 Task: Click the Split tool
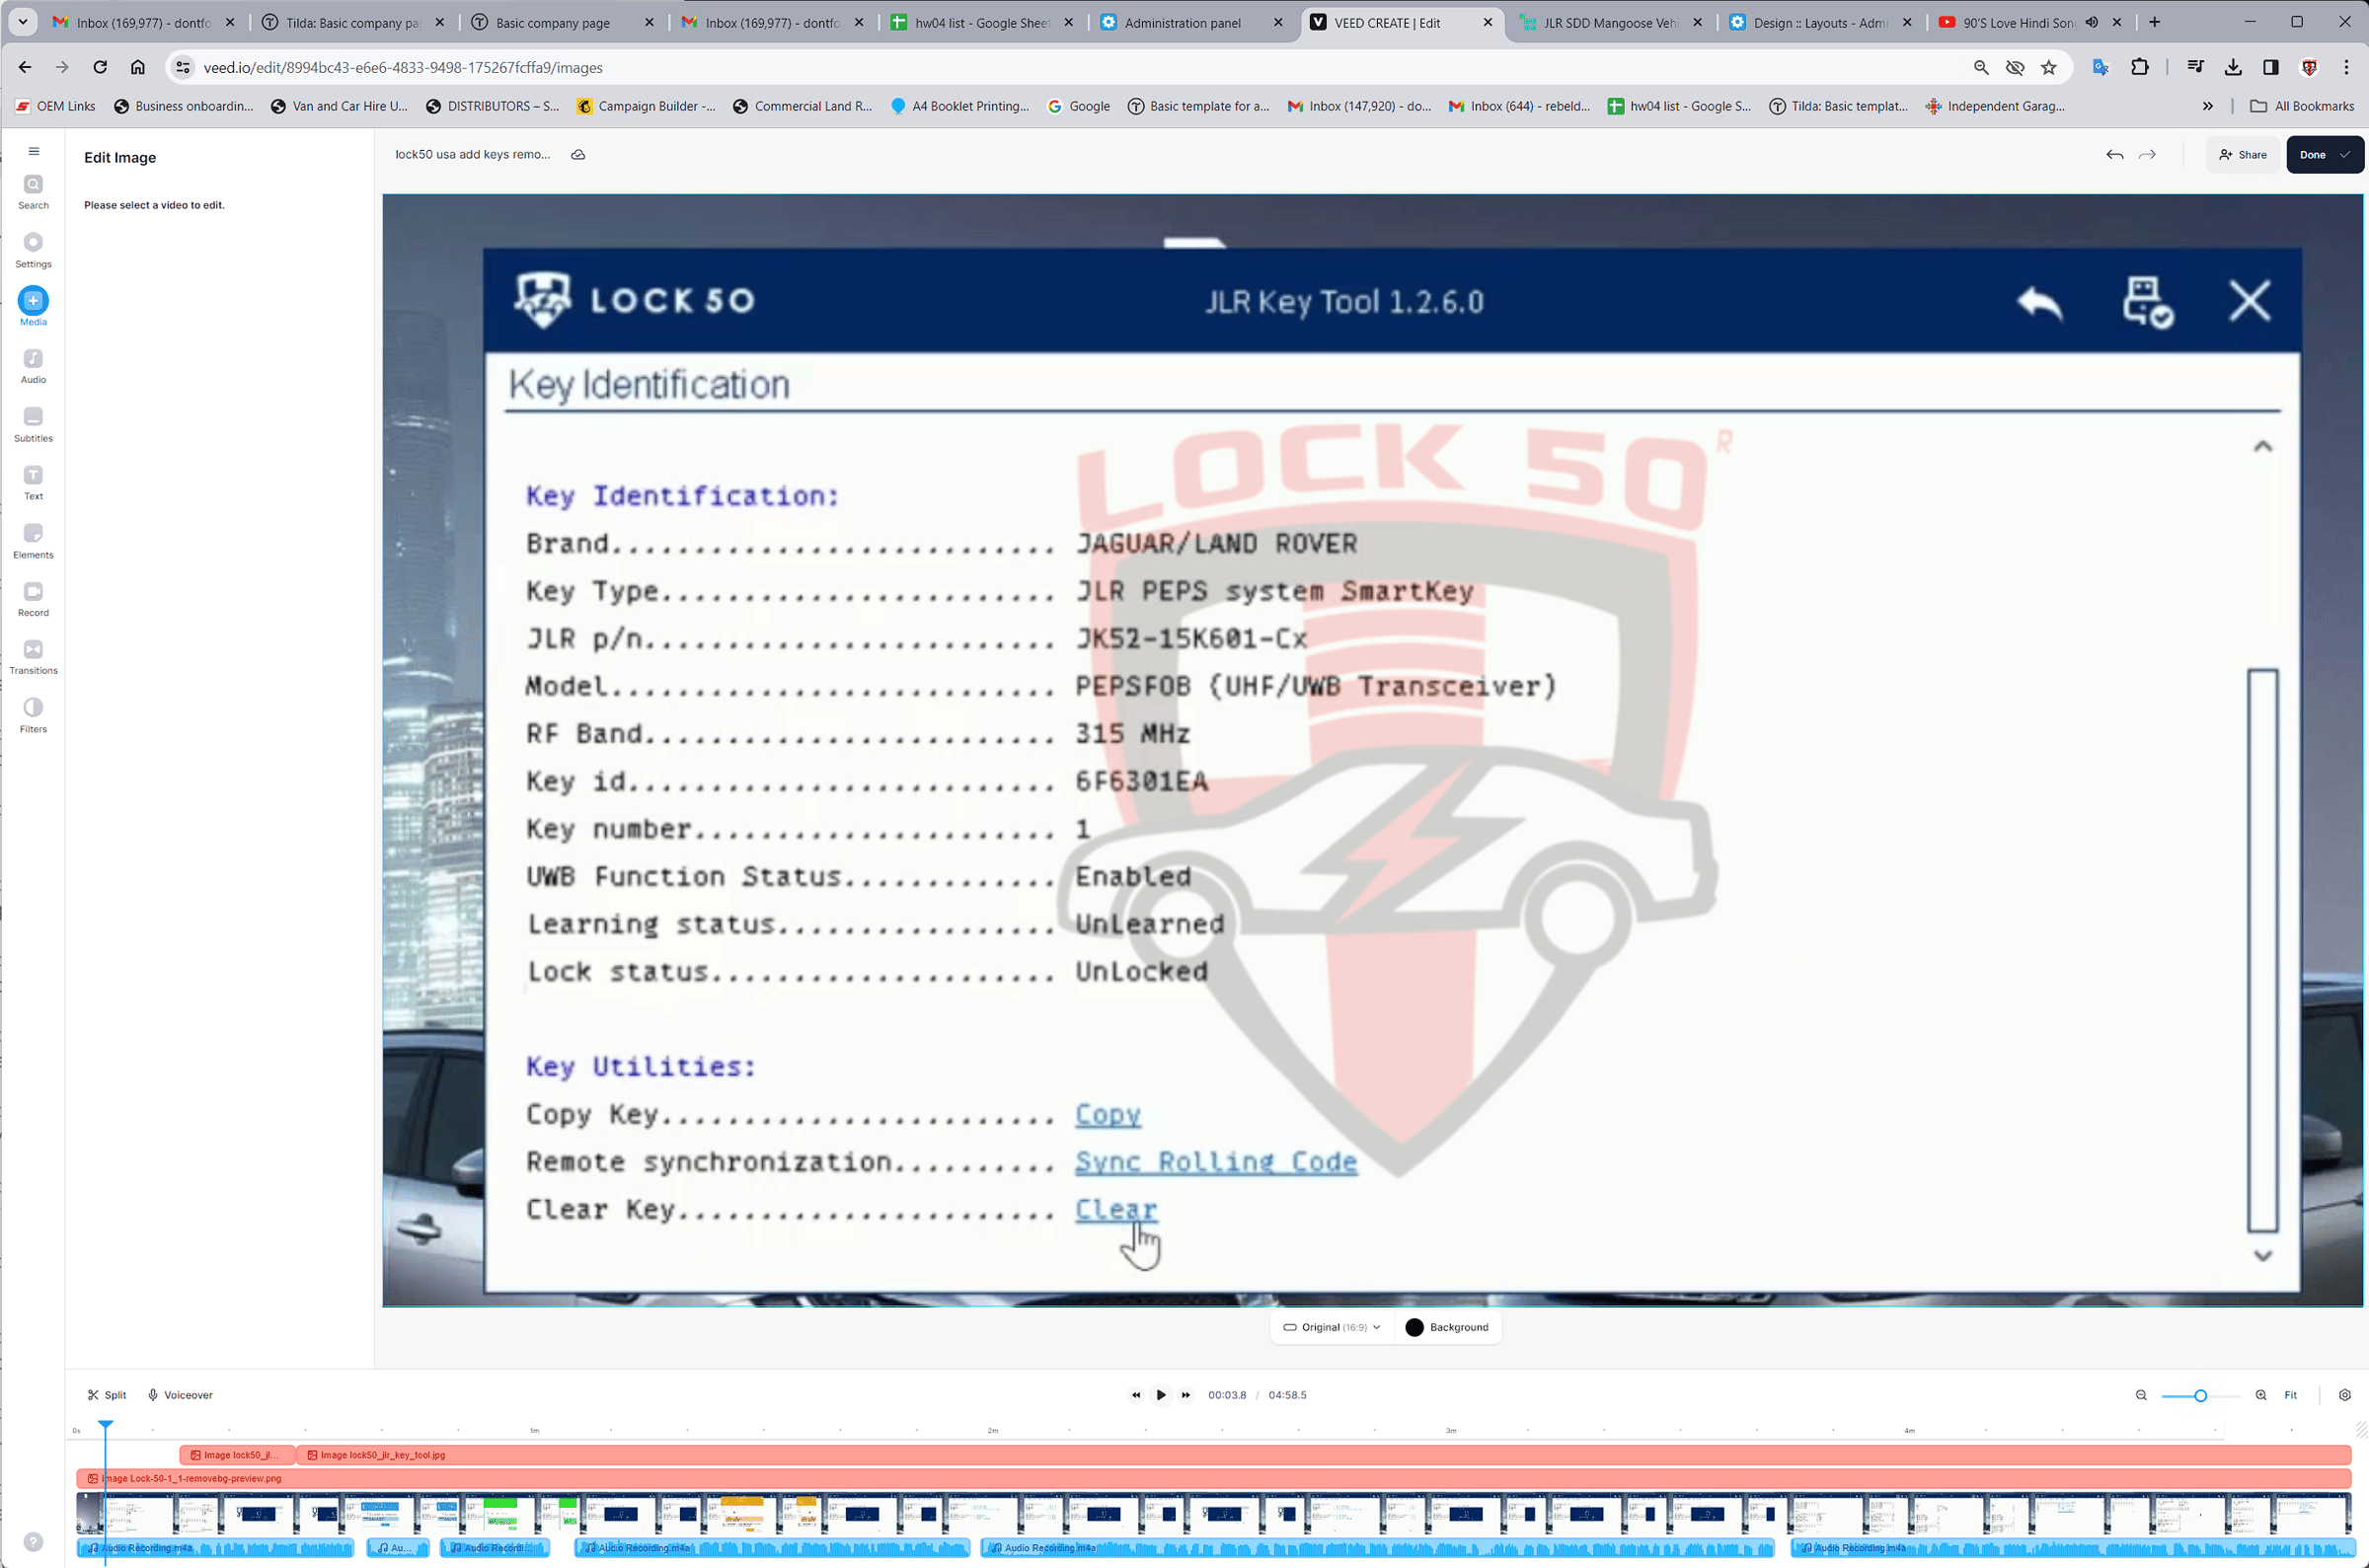tap(106, 1394)
